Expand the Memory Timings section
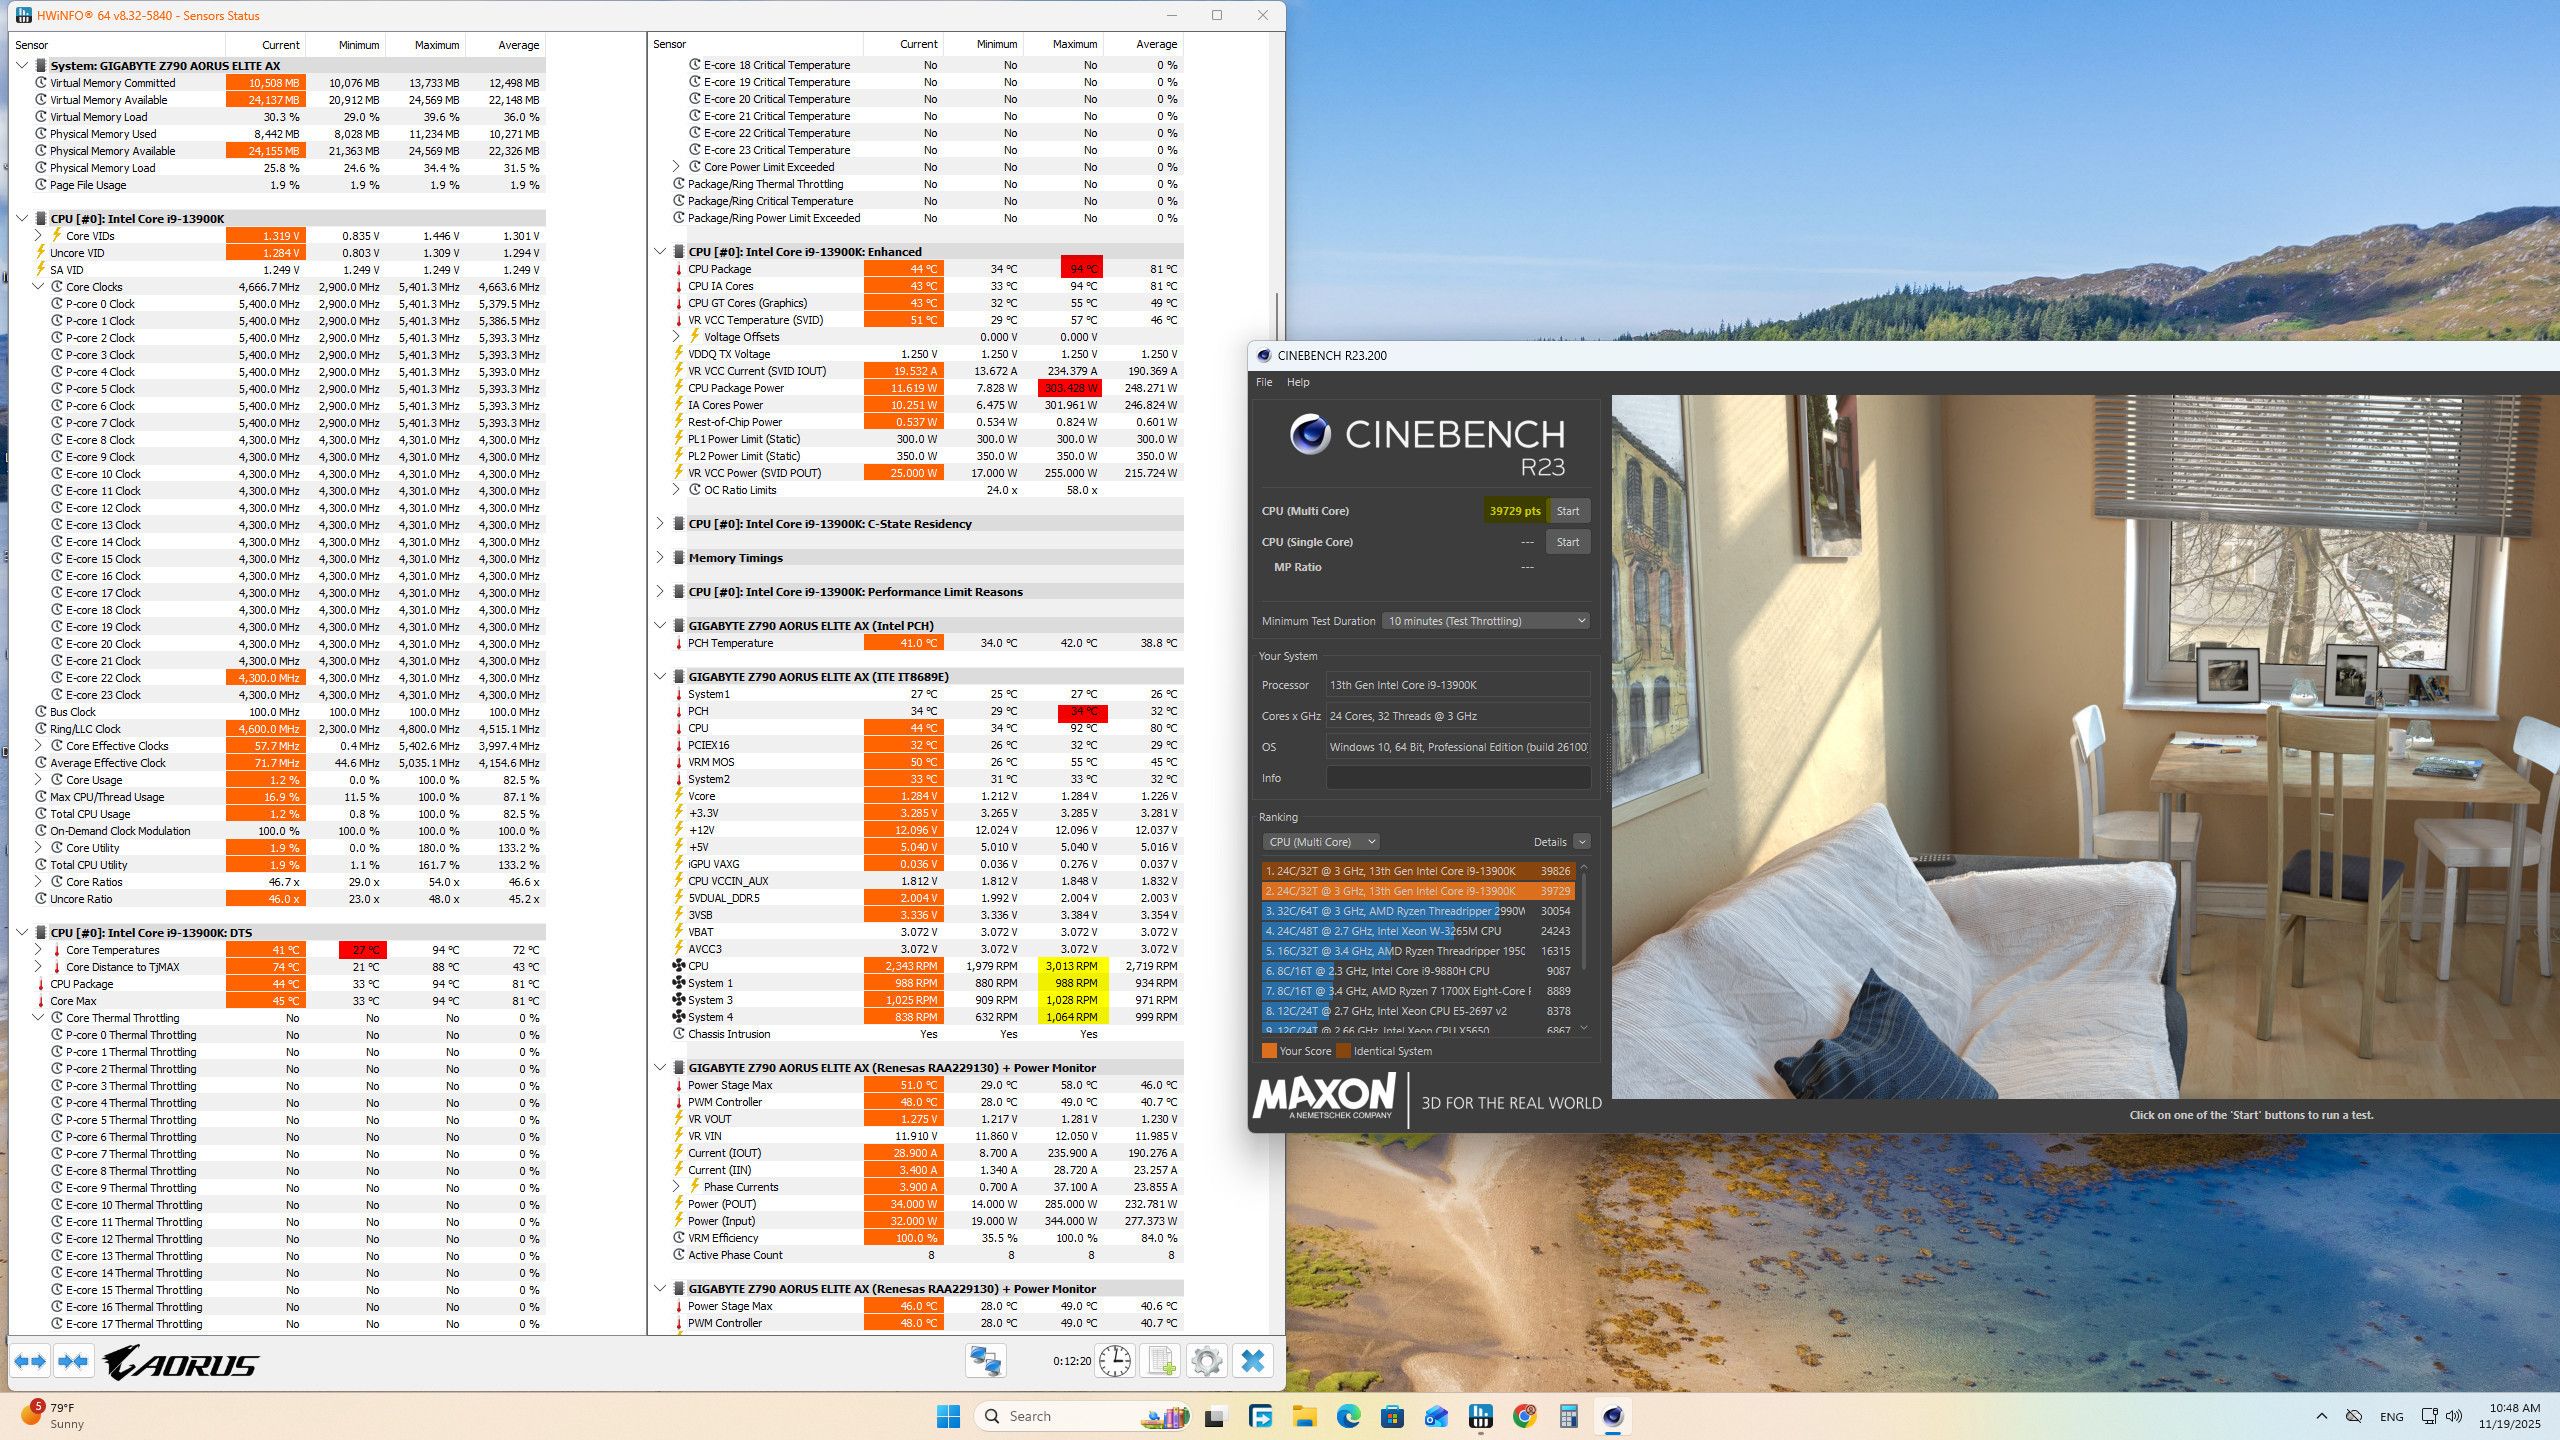The height and width of the screenshot is (1440, 2560). click(660, 558)
